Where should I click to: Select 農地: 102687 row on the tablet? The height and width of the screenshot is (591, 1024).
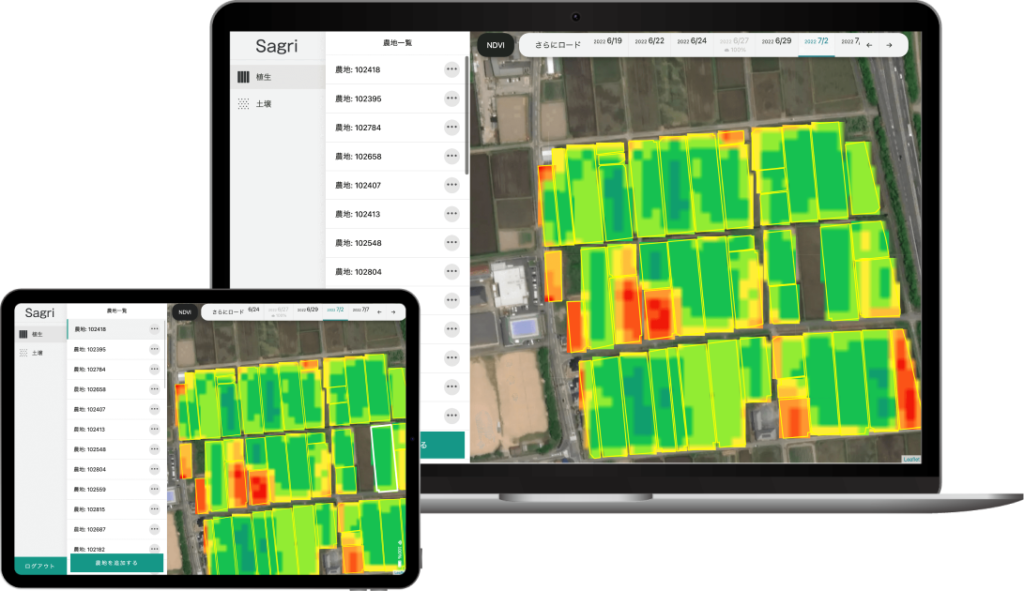point(116,529)
